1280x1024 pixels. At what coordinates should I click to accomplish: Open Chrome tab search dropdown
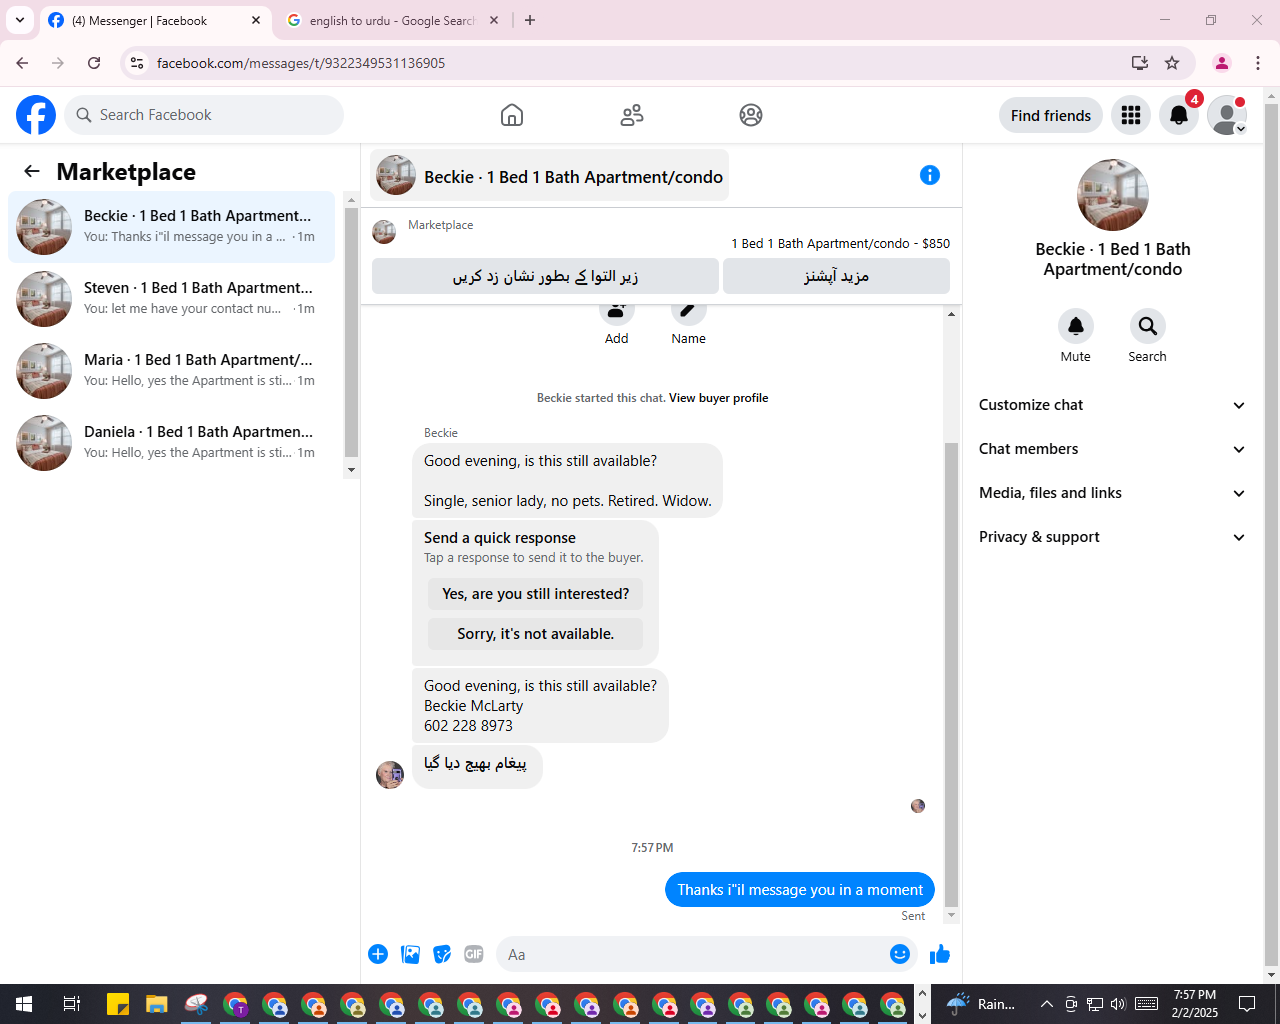[x=20, y=20]
